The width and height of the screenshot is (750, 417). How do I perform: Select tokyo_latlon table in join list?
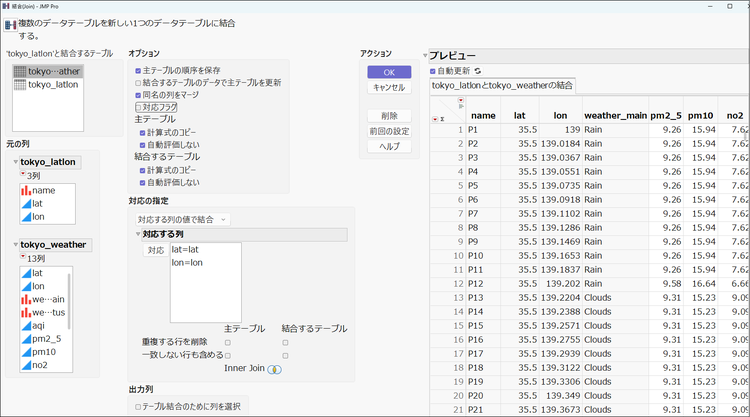48,85
